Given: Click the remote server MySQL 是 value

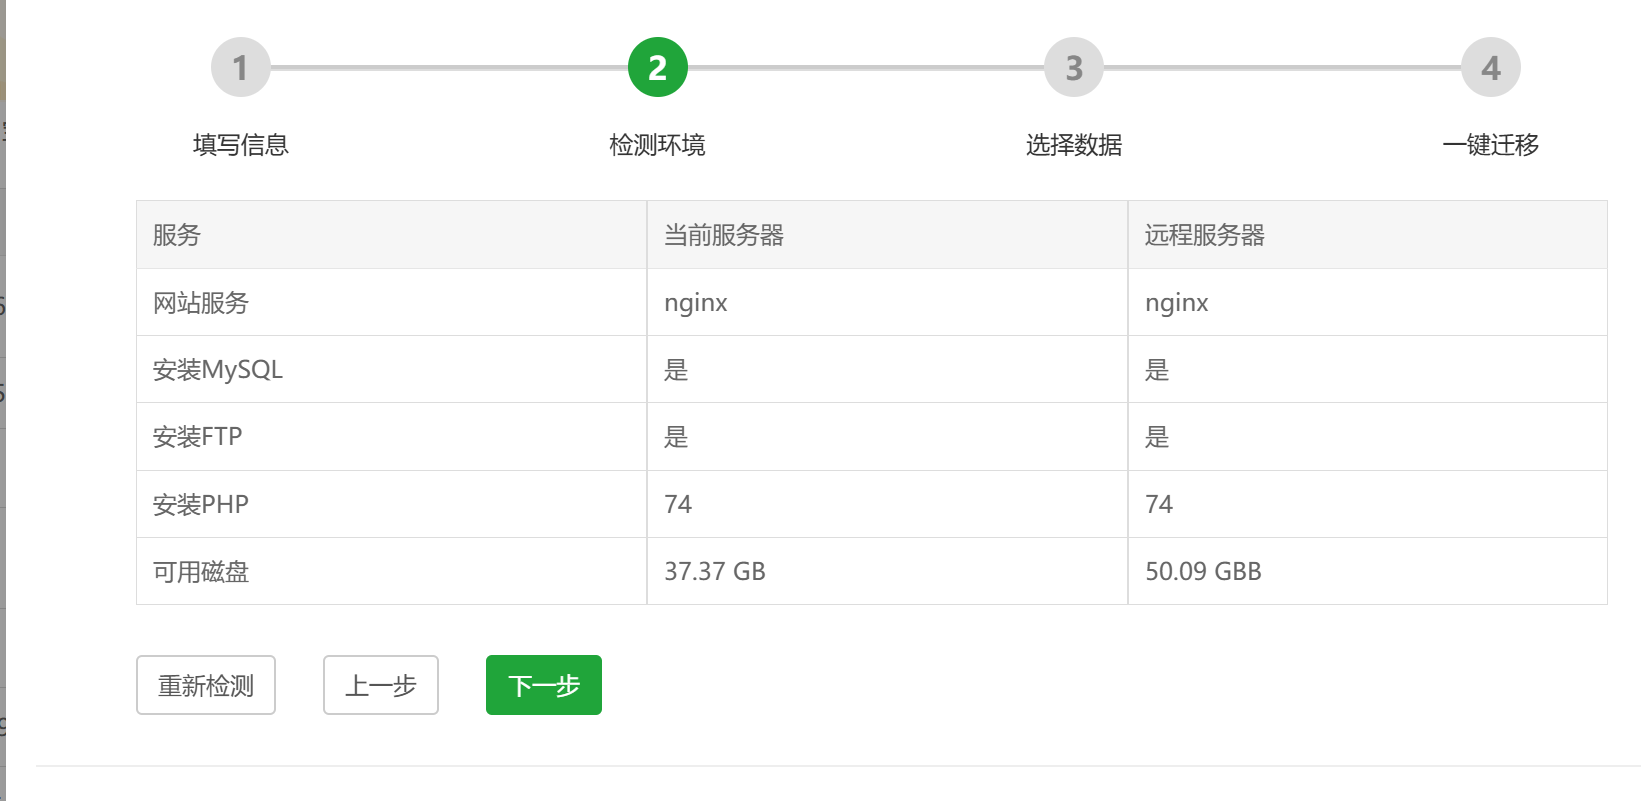Looking at the screenshot, I should click(1157, 370).
